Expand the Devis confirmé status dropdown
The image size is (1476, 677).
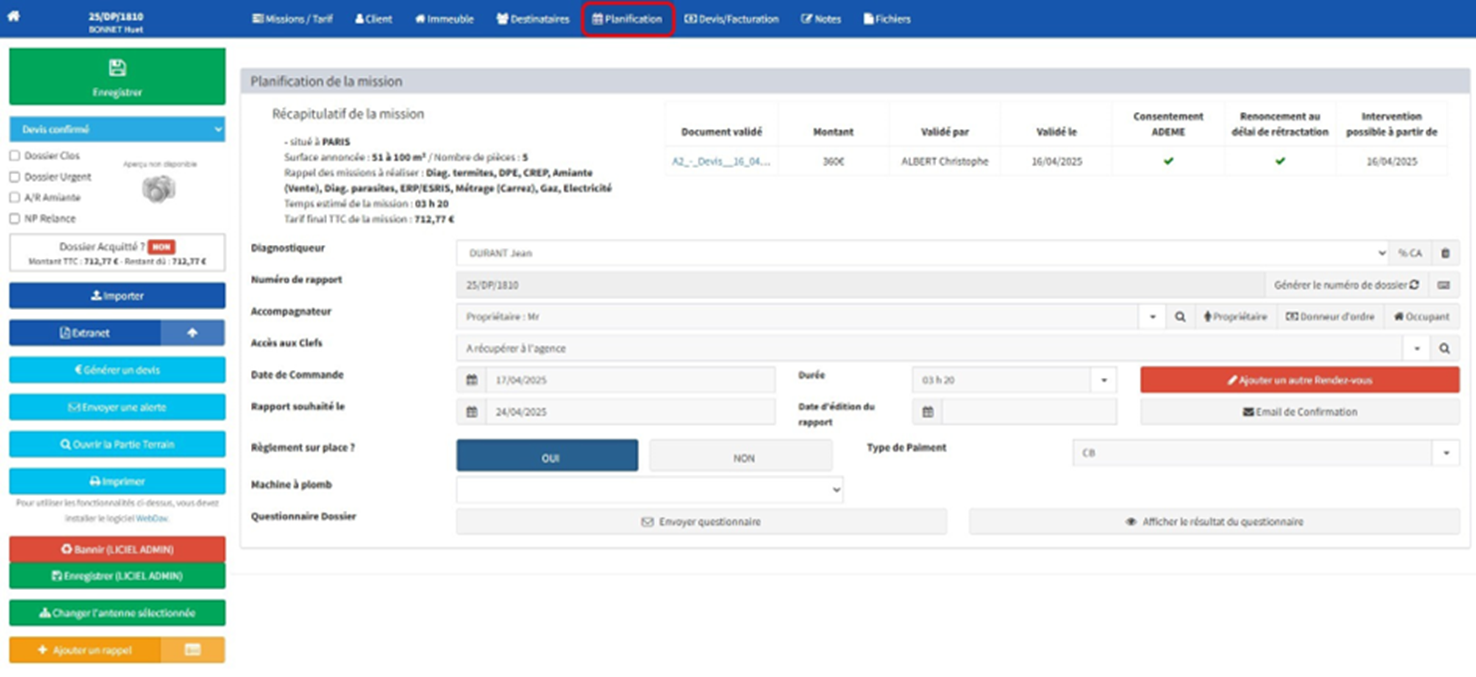(117, 129)
